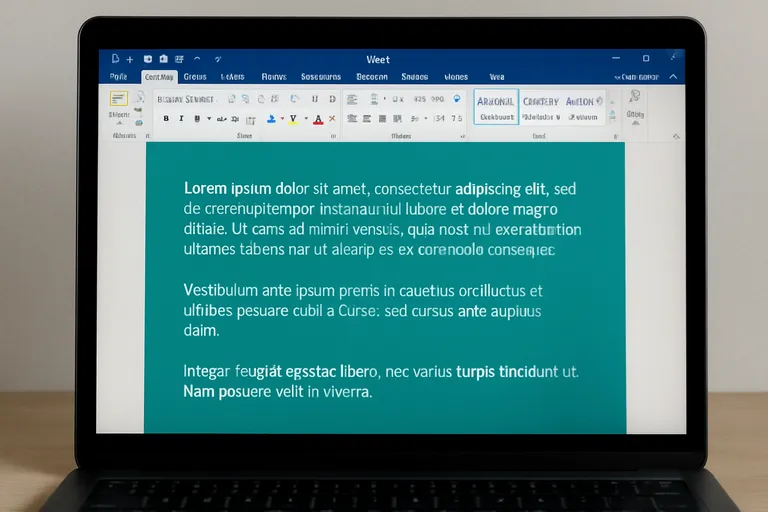This screenshot has height=512, width=768.
Task: Click the Integar feugiat paragraph
Action: (x=381, y=381)
